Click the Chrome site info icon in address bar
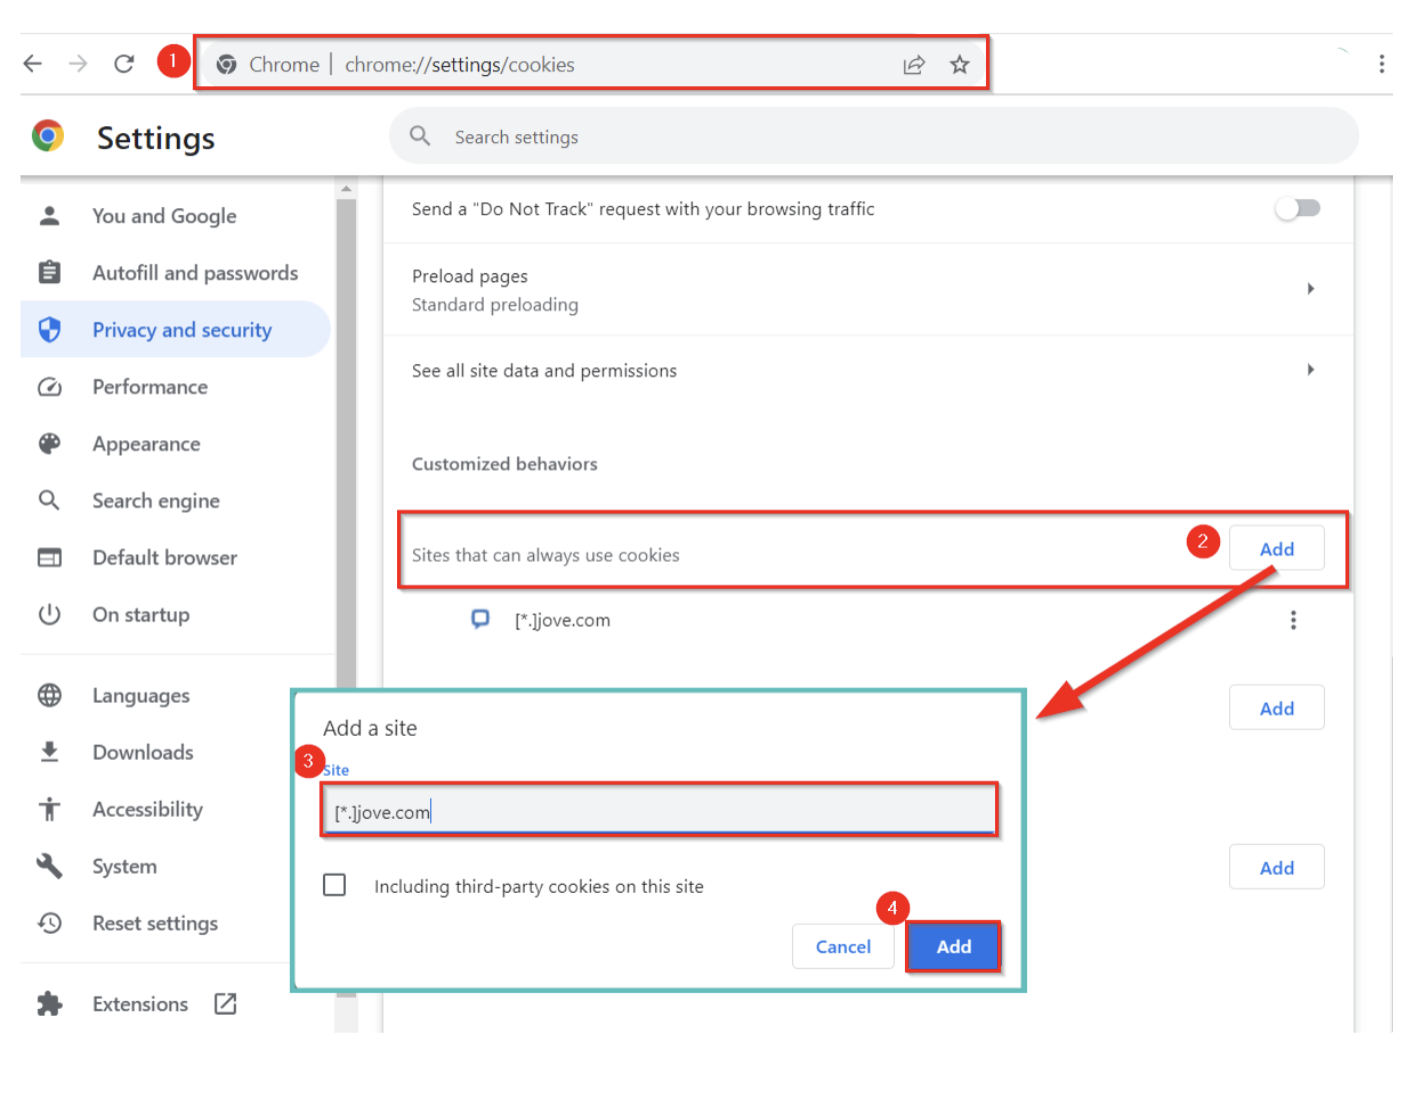 click(x=227, y=64)
